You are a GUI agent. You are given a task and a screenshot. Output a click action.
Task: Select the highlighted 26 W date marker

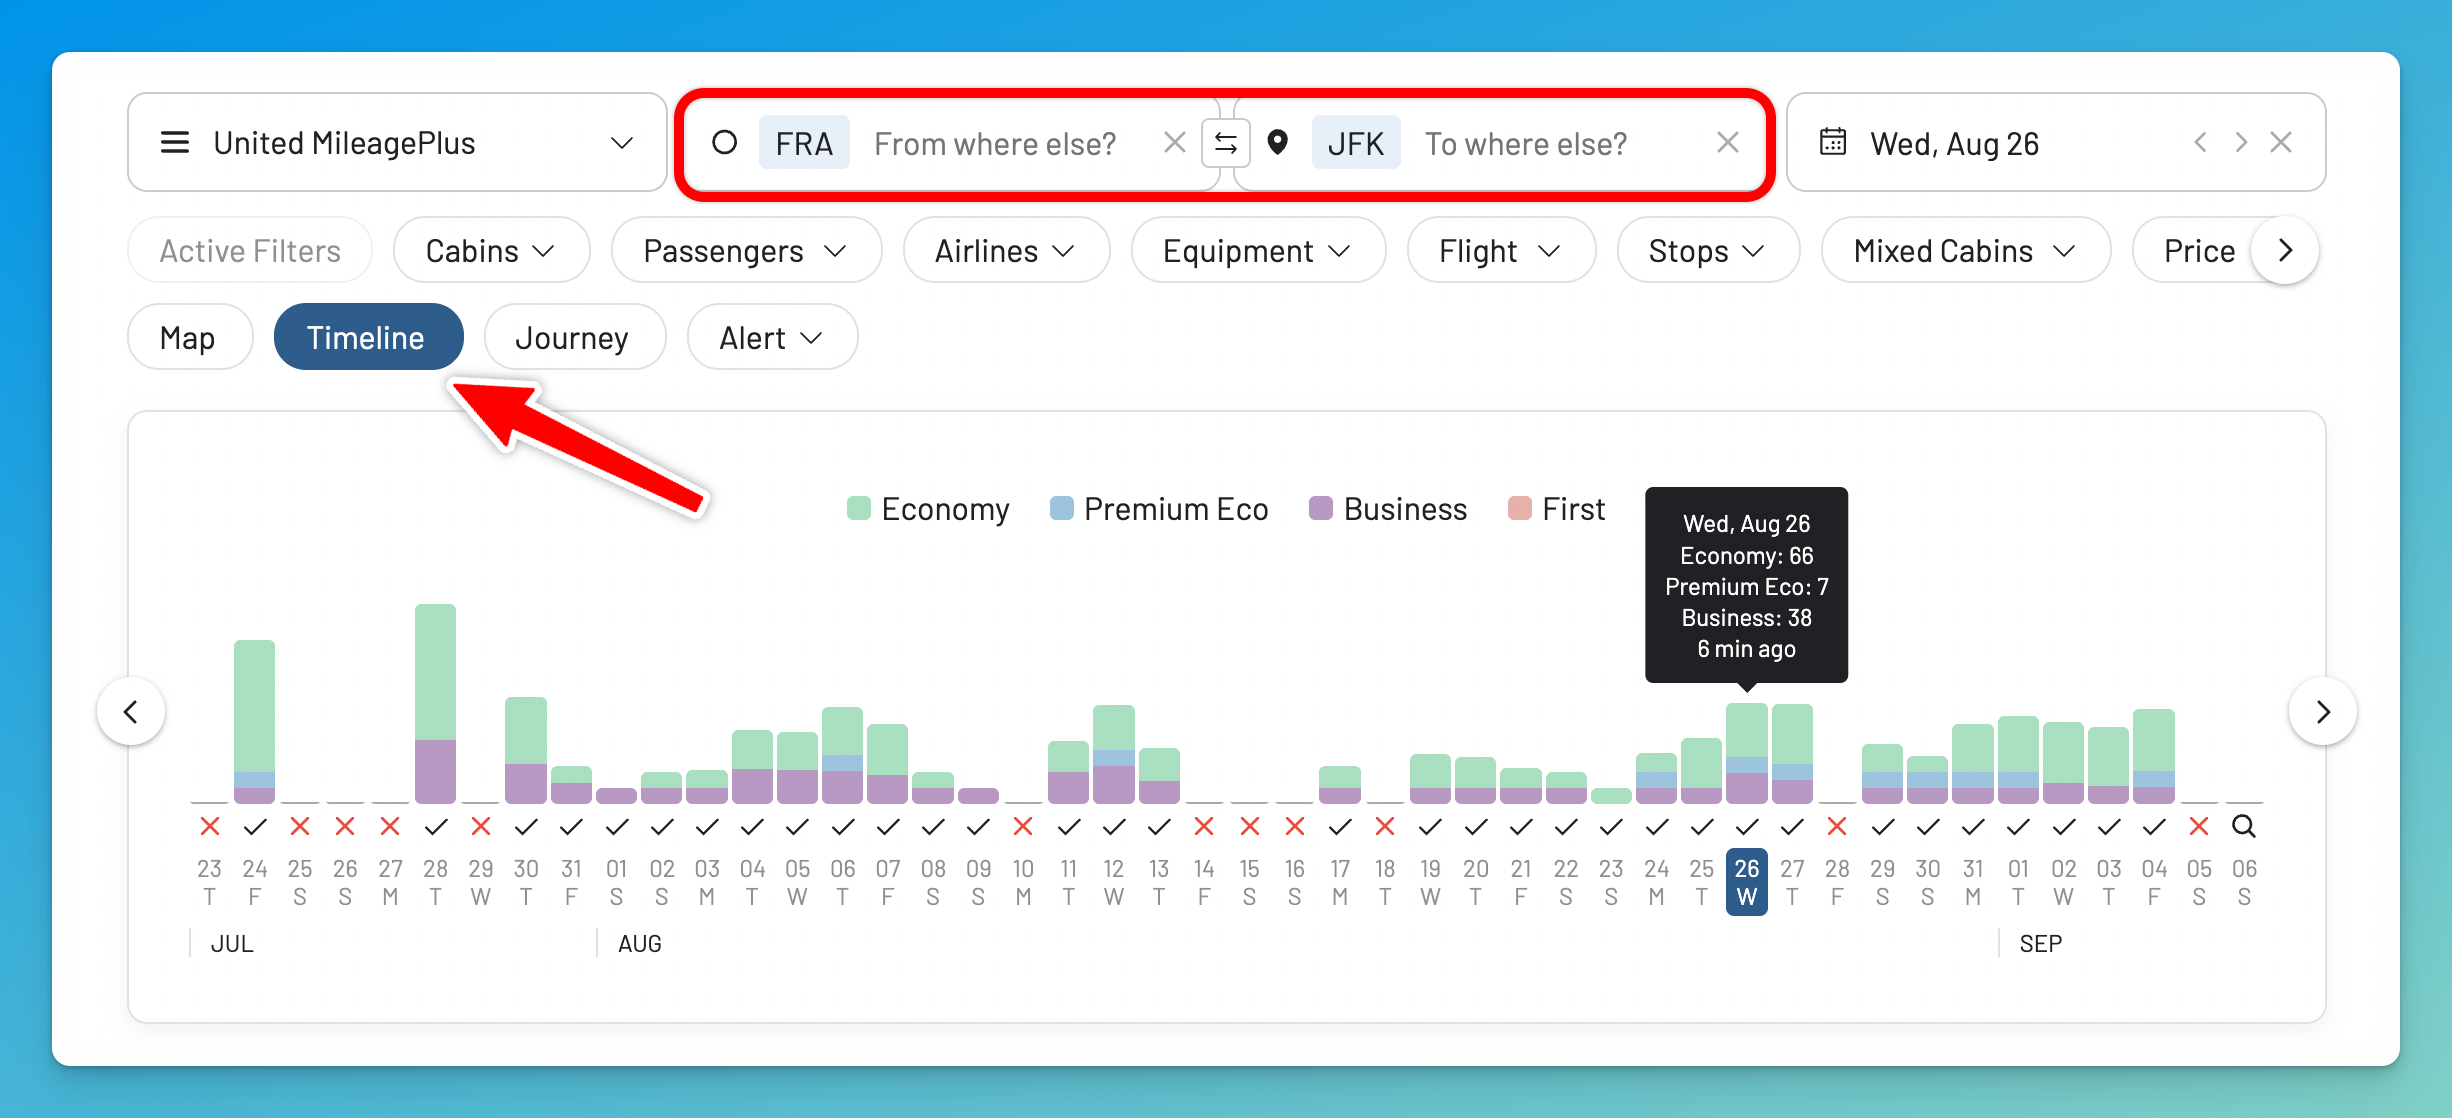click(x=1746, y=882)
